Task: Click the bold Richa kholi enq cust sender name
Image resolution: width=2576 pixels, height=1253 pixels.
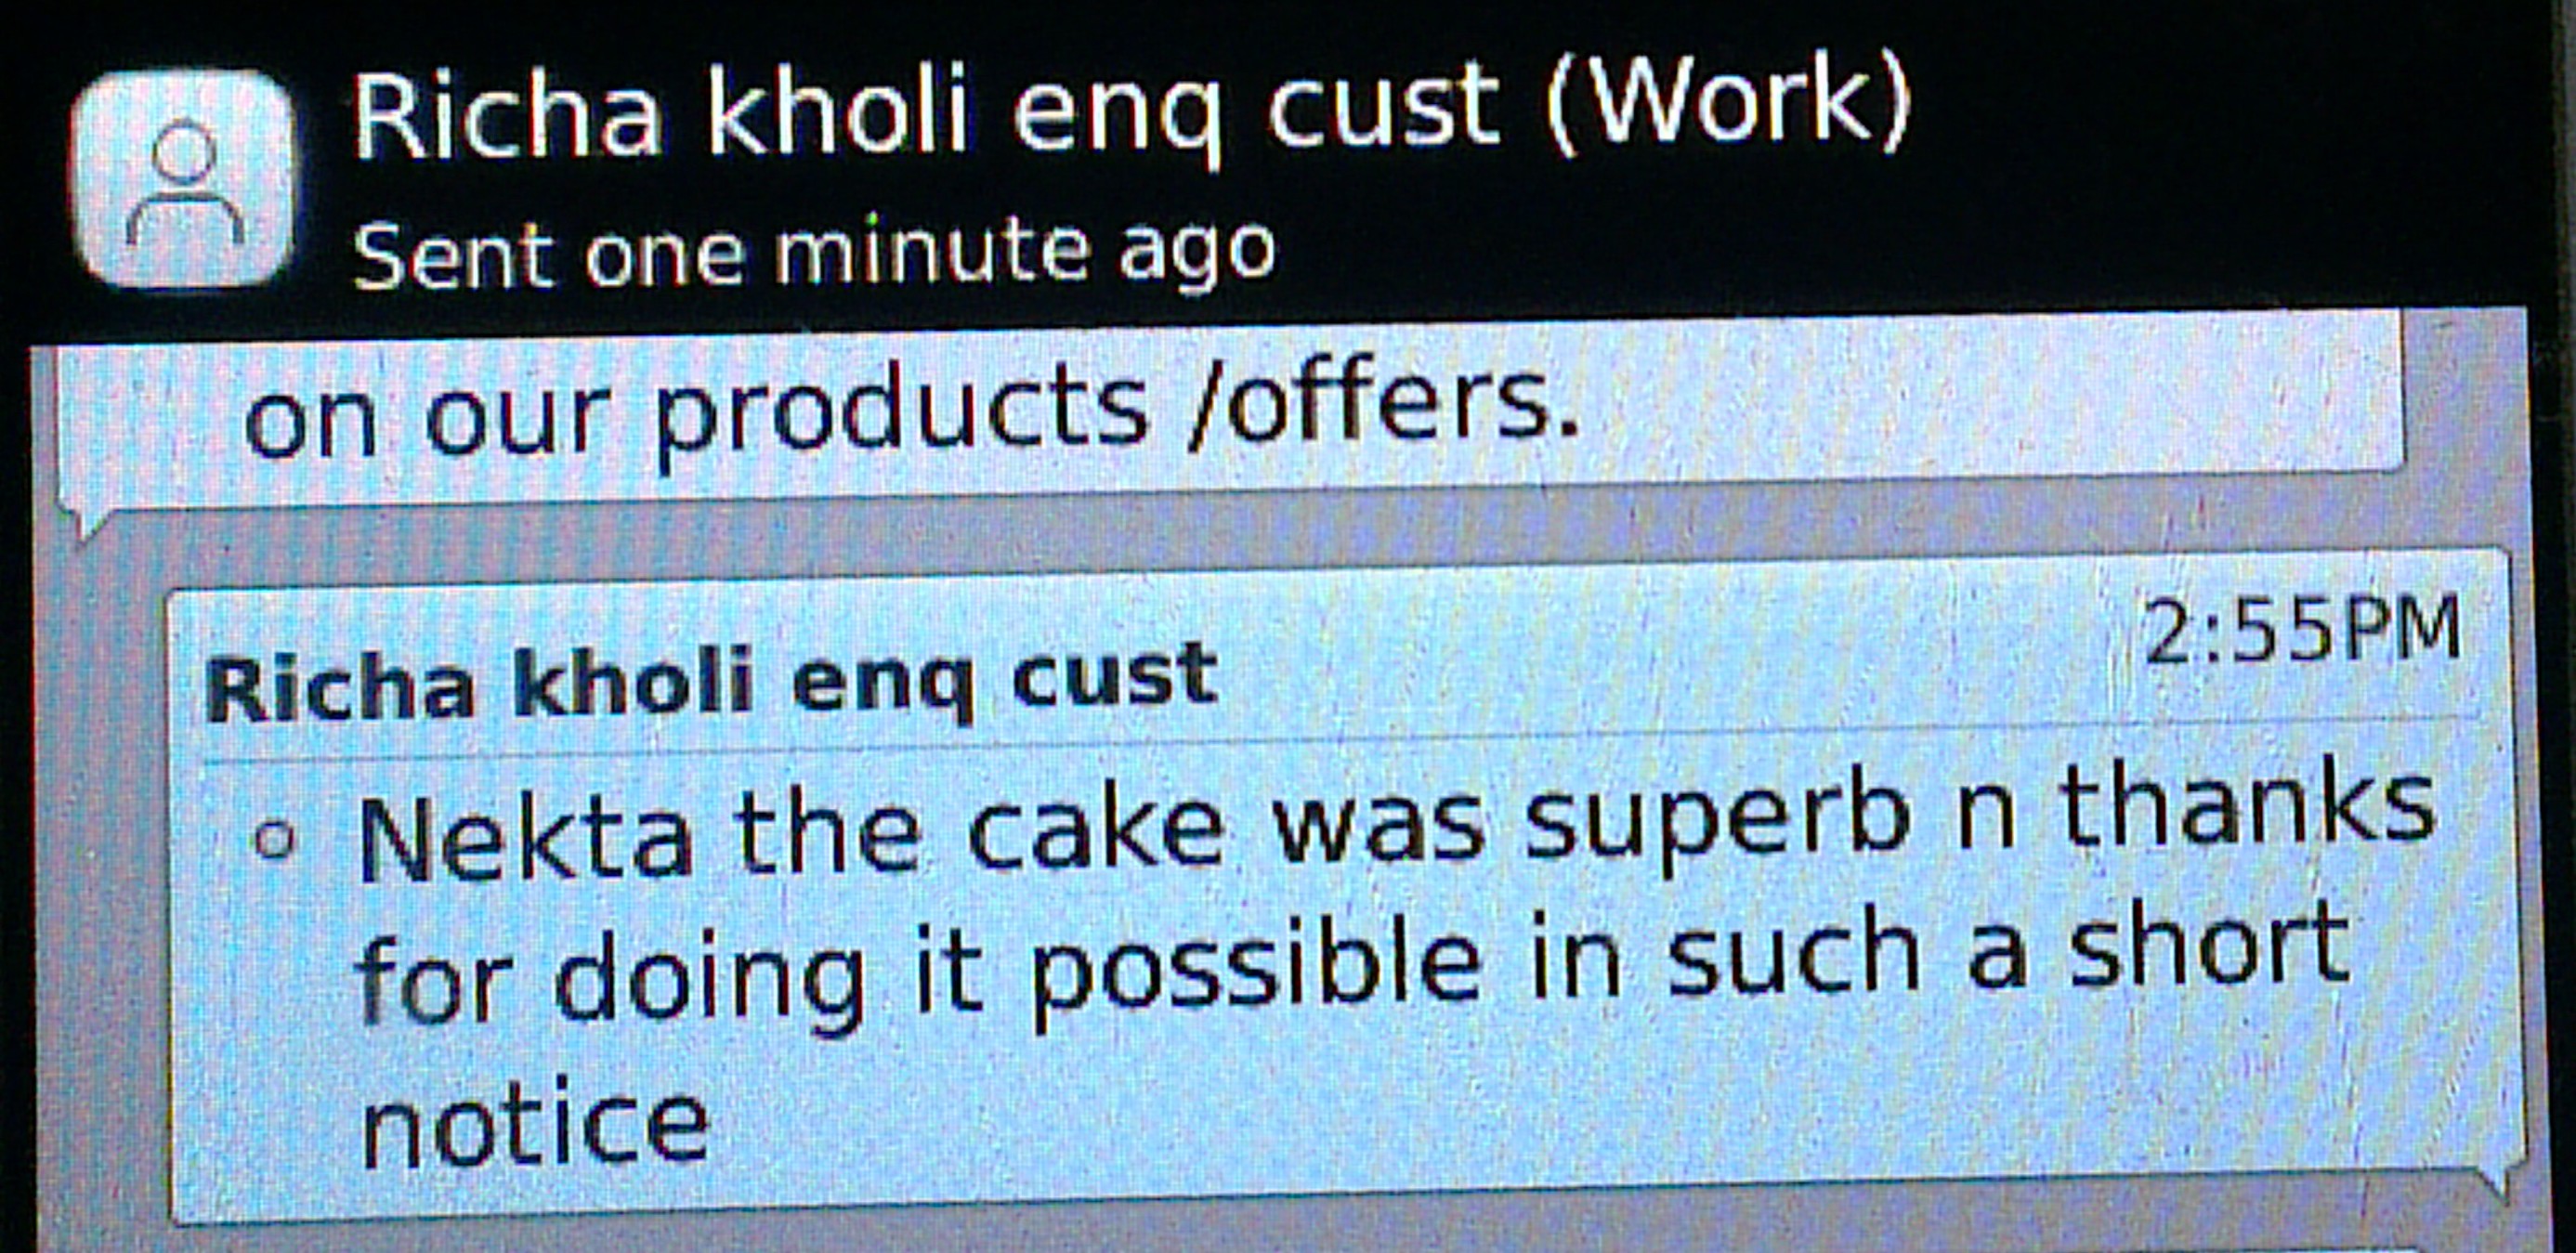Action: point(712,682)
